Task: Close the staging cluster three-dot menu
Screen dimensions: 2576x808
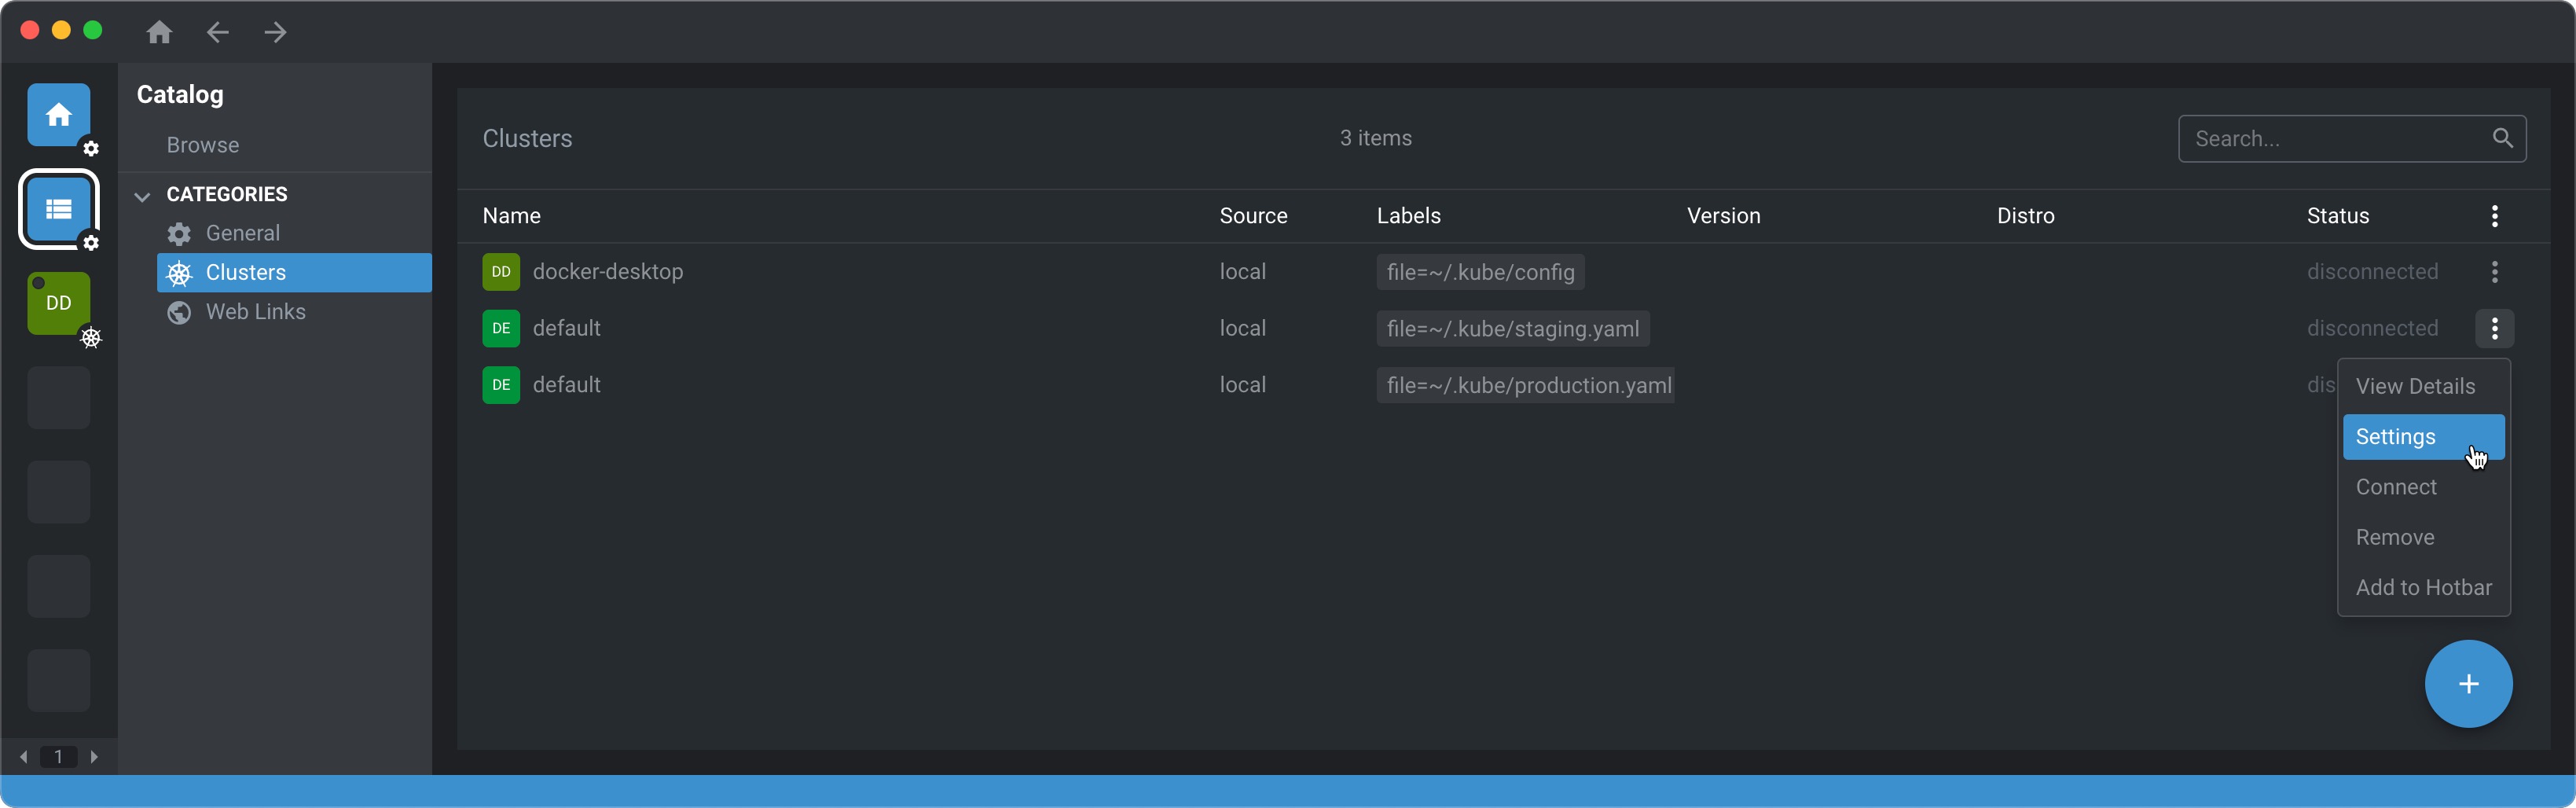Action: (x=2494, y=329)
